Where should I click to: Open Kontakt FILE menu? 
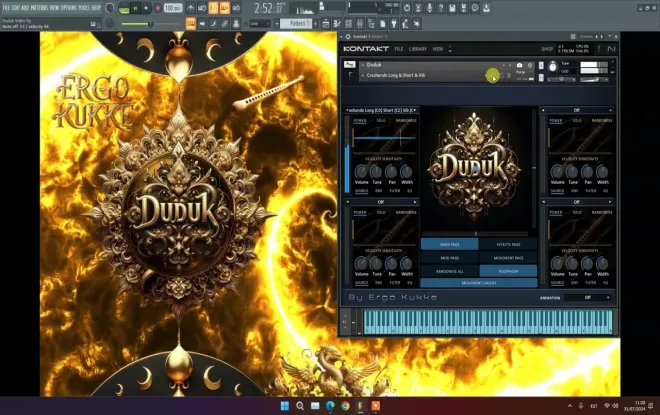tap(399, 49)
